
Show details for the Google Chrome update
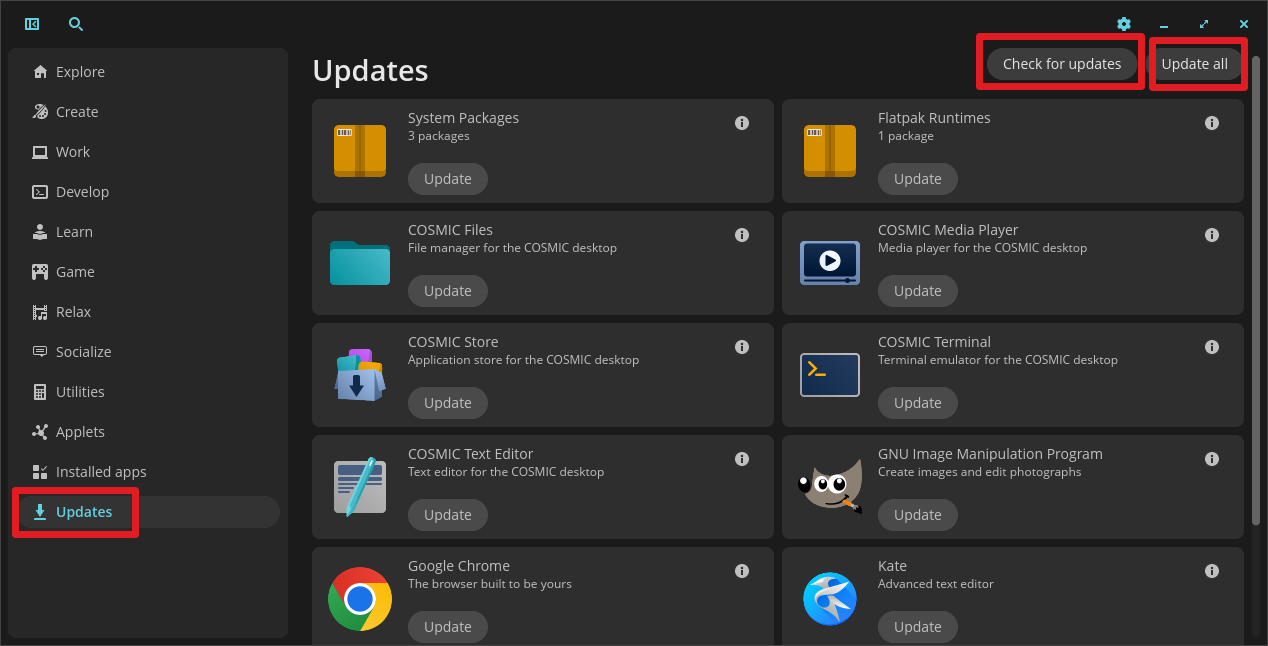[x=742, y=570]
